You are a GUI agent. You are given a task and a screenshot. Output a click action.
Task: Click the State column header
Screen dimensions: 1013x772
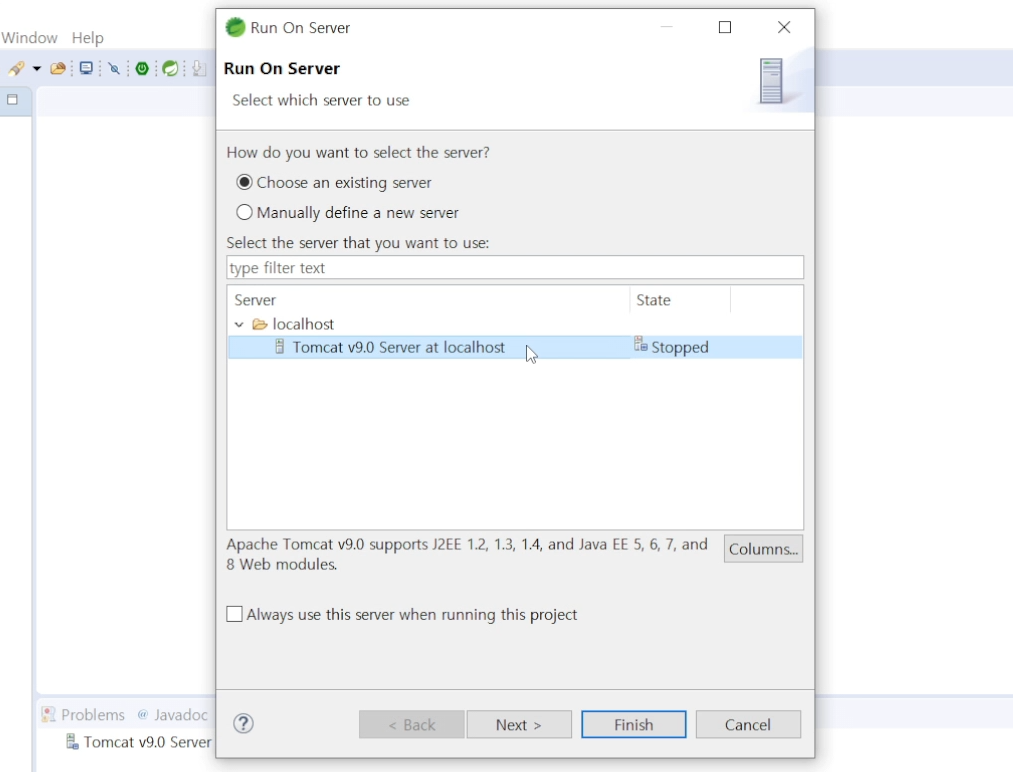tap(680, 300)
